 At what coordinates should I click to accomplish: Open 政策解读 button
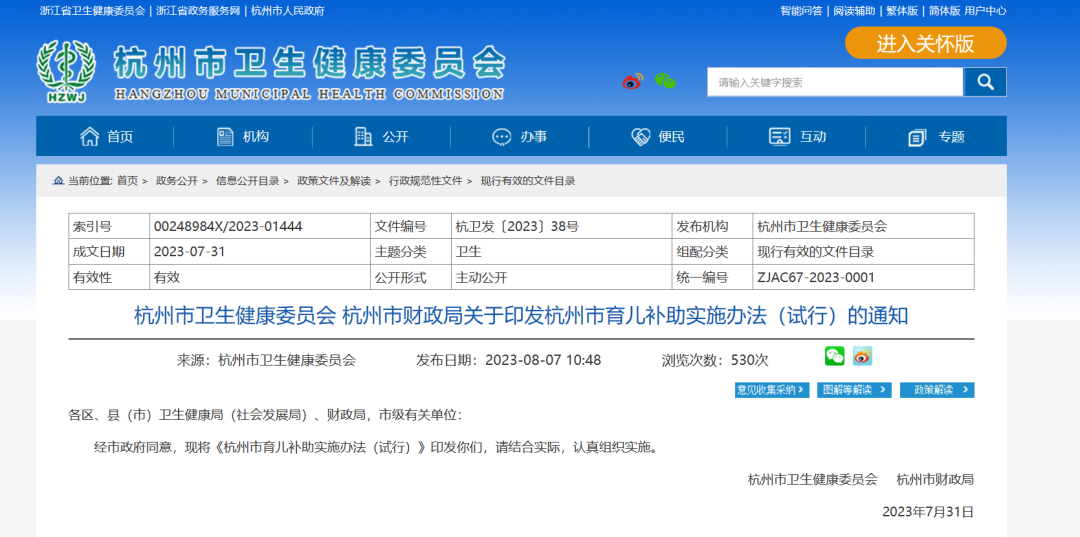click(937, 390)
